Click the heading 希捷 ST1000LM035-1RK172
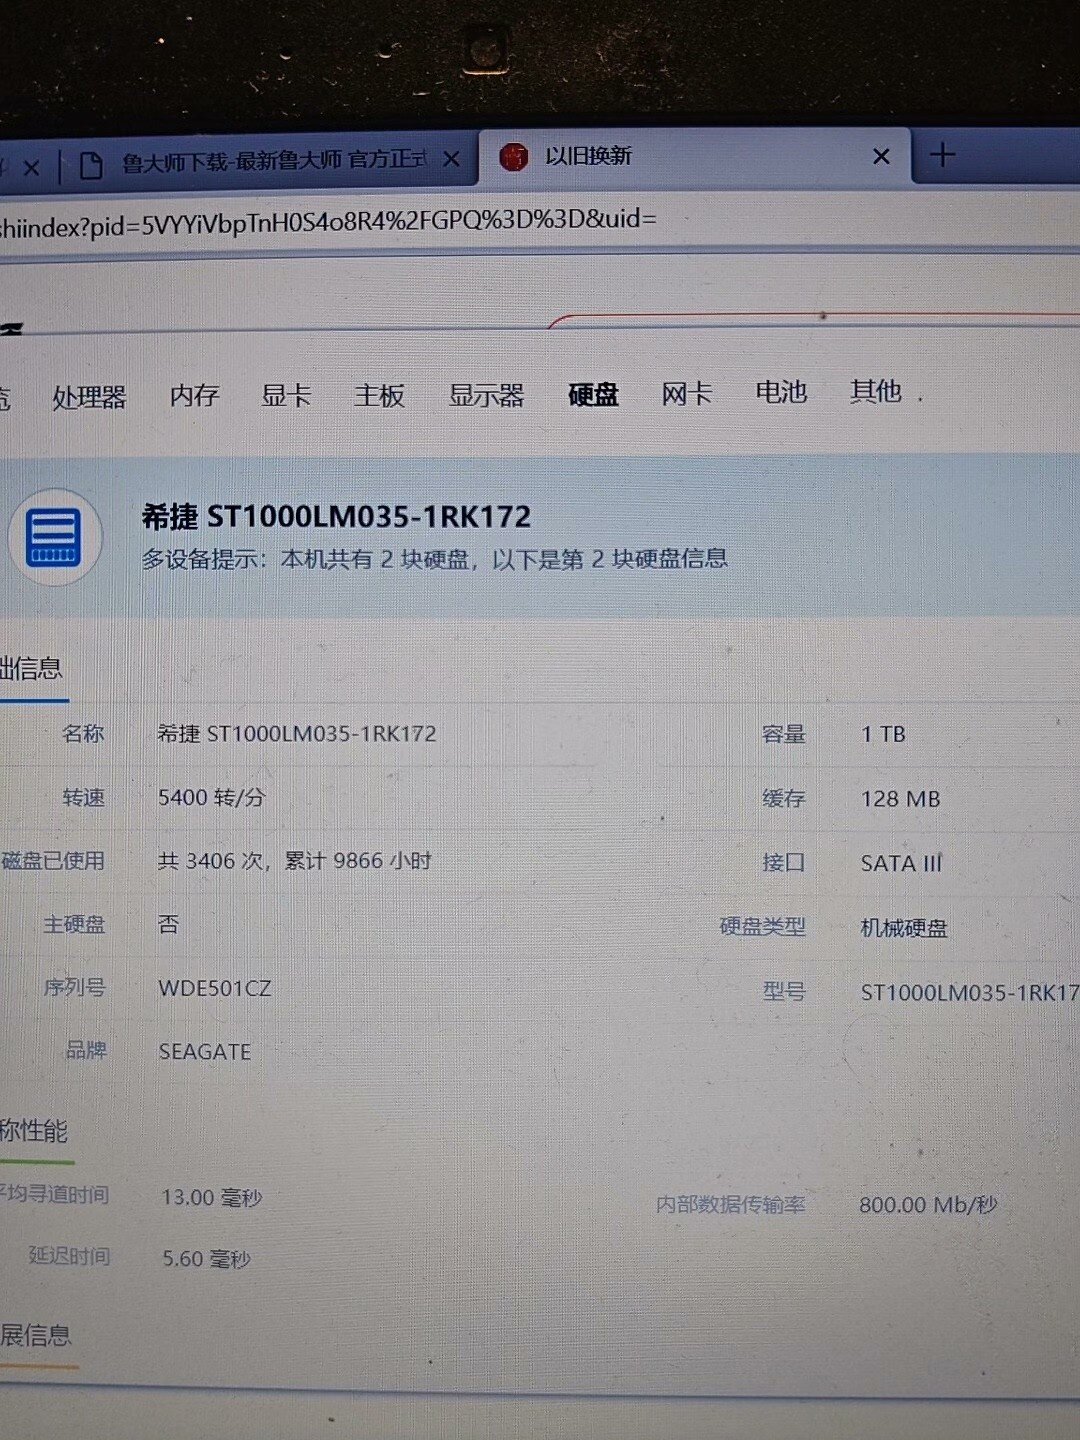This screenshot has width=1080, height=1440. (336, 517)
